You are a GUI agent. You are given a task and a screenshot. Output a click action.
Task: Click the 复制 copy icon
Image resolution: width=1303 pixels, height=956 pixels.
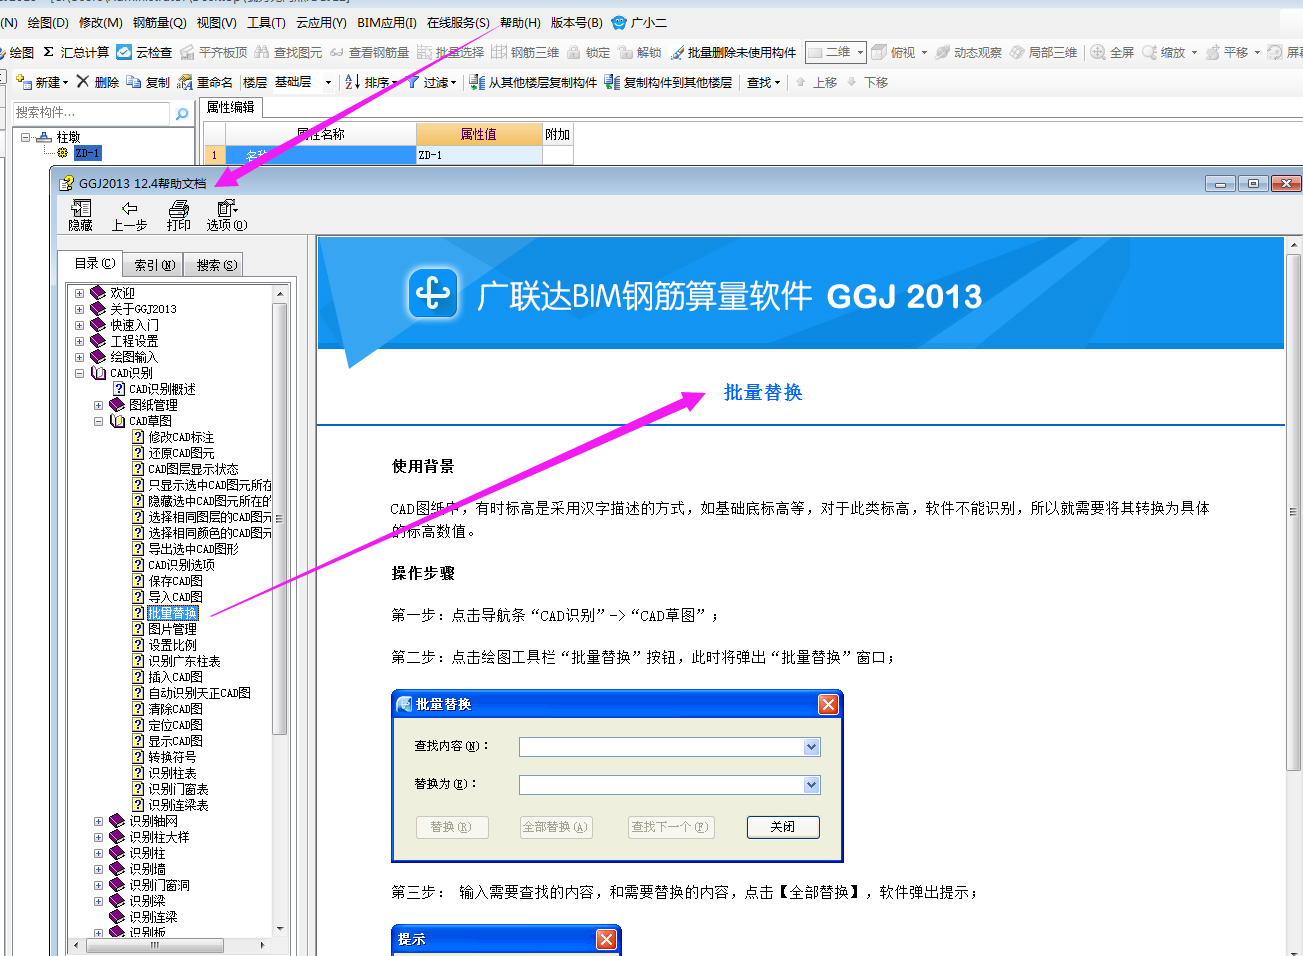[134, 82]
